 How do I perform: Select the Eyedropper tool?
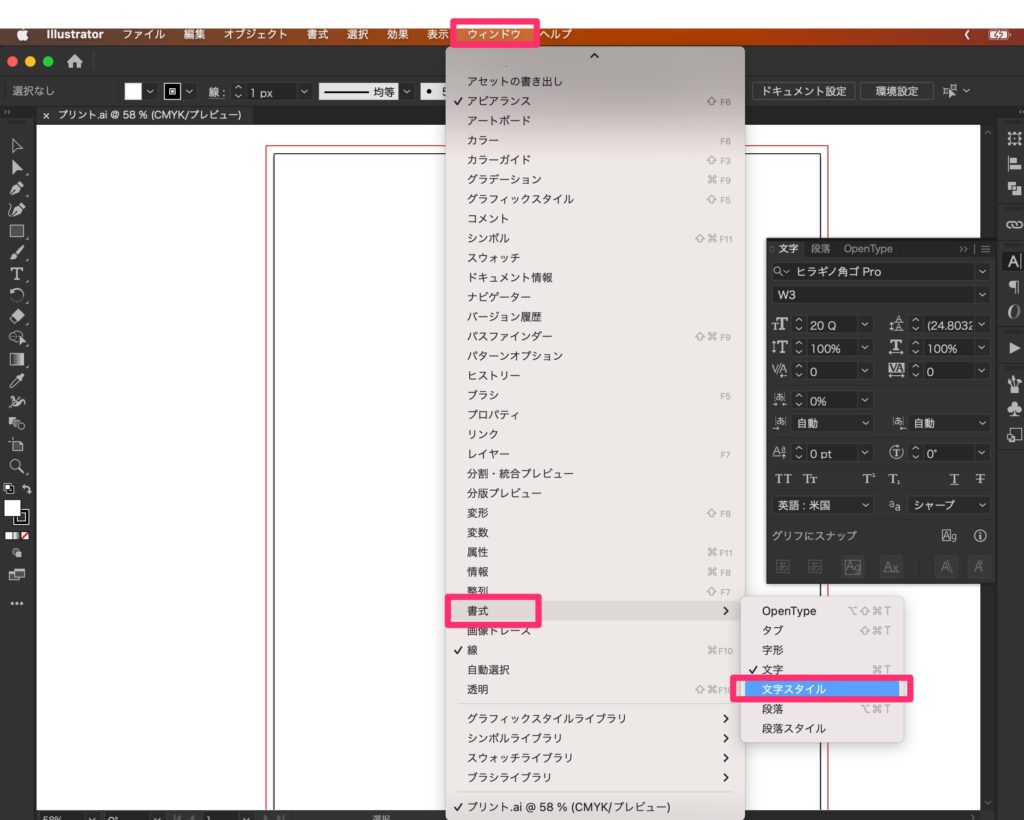[17, 381]
